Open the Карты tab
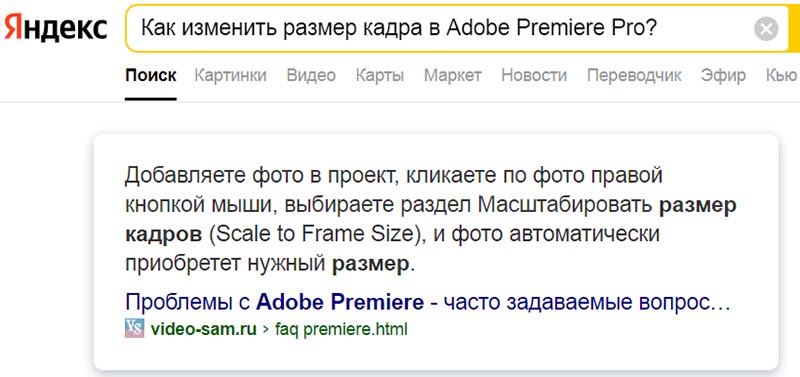Viewport: 800px width, 377px height. coord(380,76)
